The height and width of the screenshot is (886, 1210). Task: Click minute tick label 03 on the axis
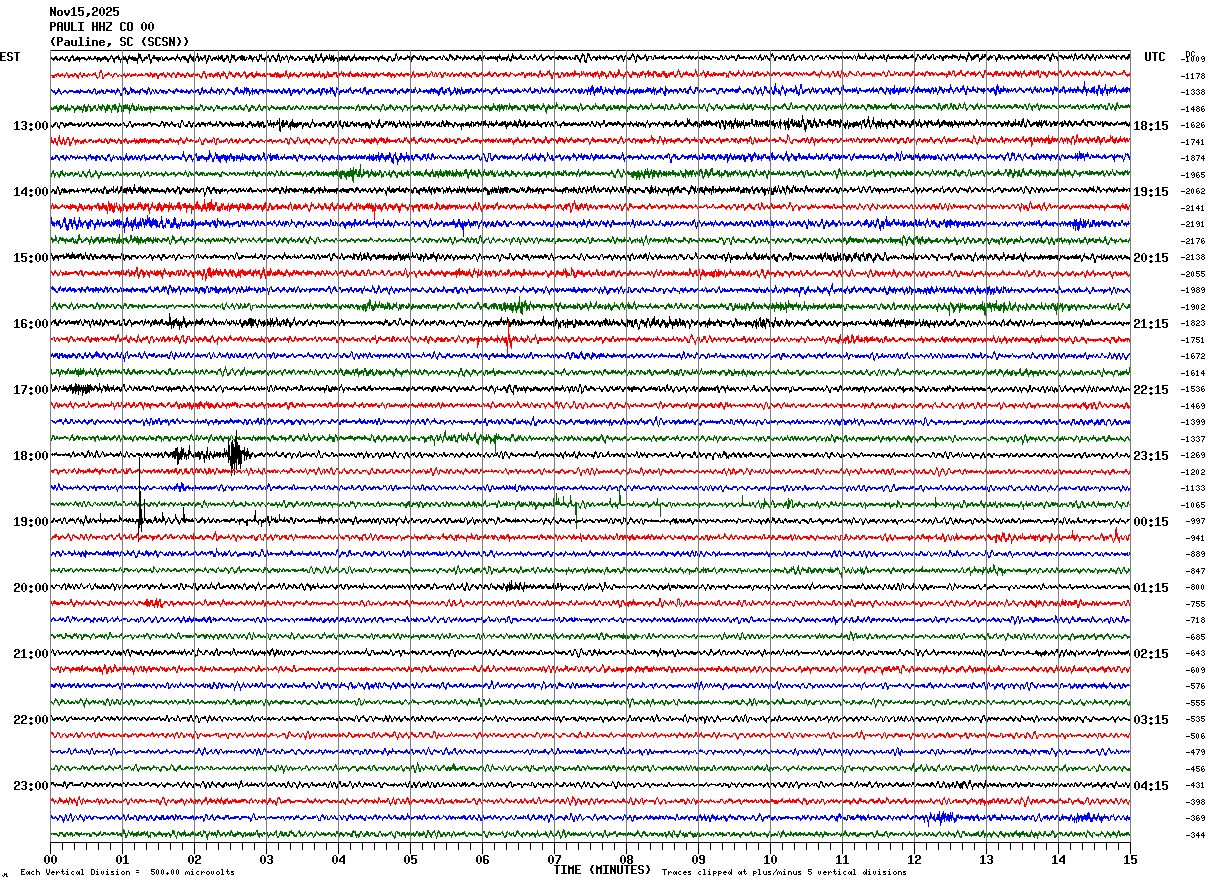(x=266, y=859)
